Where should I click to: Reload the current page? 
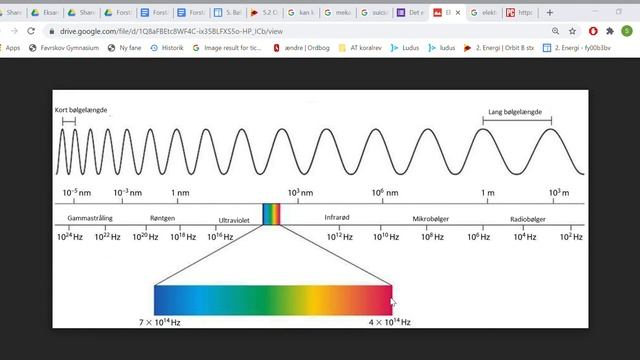click(31, 31)
